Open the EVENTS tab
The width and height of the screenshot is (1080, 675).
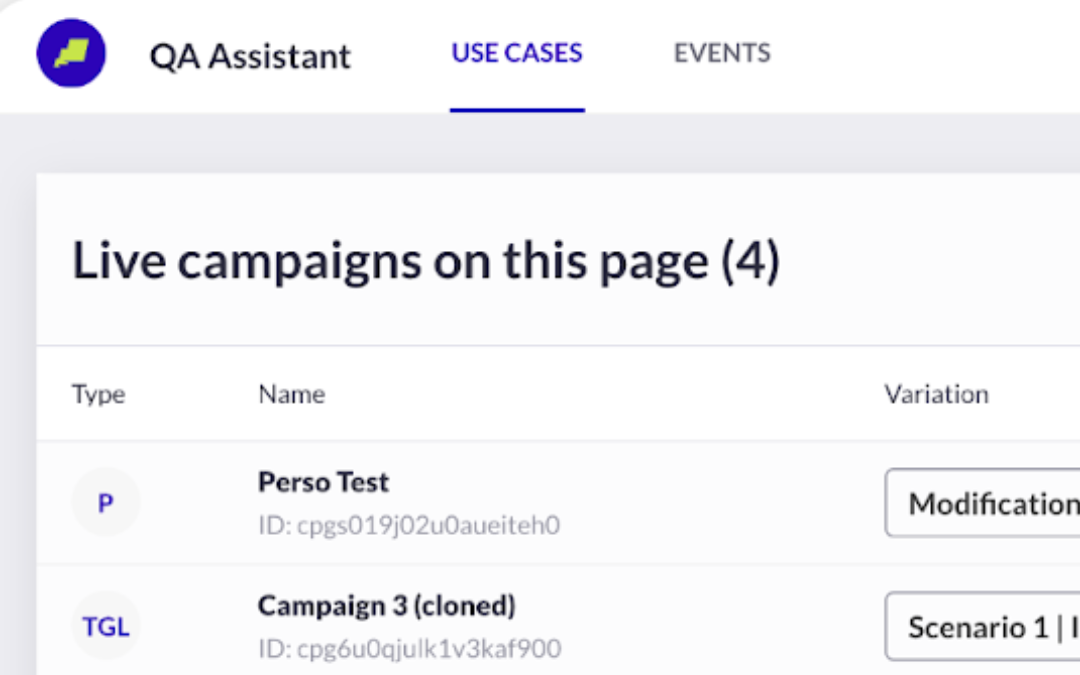(722, 53)
